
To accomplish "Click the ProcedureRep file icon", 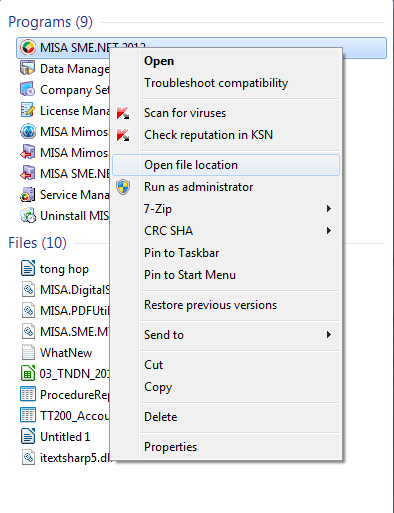I will pos(28,395).
